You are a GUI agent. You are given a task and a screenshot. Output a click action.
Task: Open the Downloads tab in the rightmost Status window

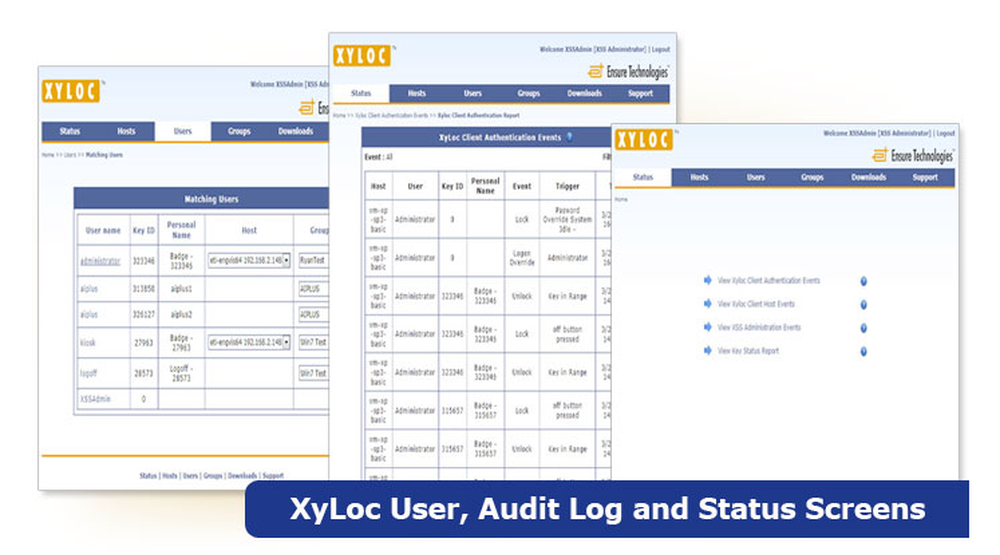868,177
